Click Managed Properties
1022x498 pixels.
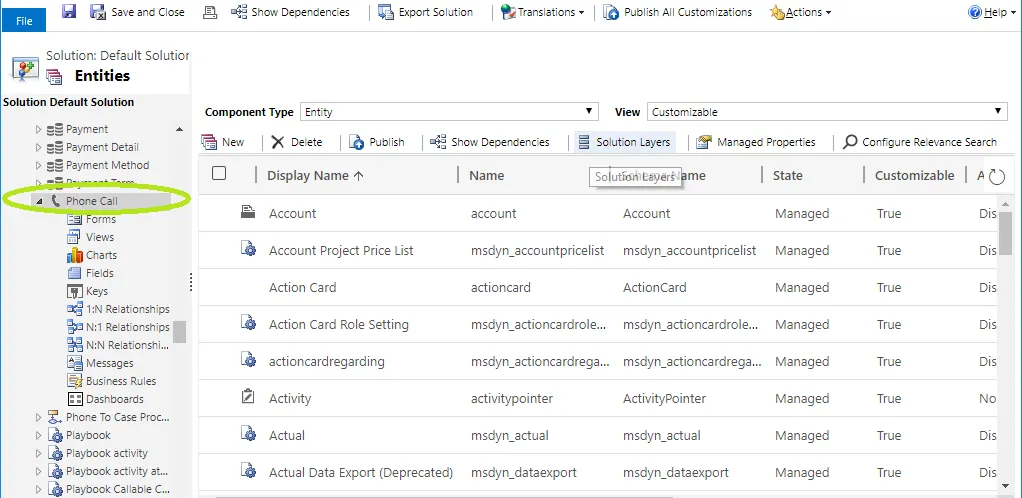pyautogui.click(x=755, y=141)
